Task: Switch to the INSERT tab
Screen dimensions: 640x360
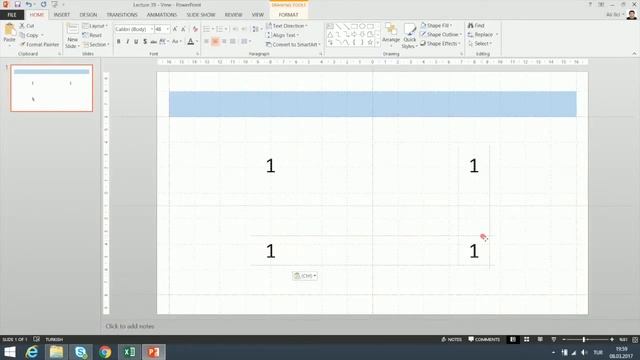Action: pyautogui.click(x=62, y=15)
